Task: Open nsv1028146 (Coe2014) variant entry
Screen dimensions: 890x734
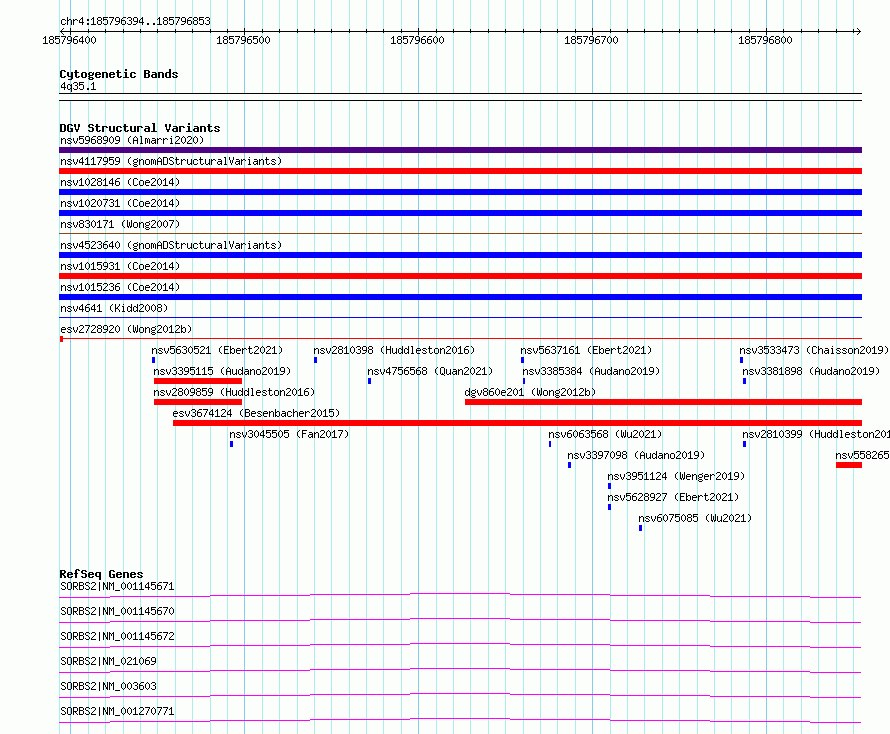Action: (x=120, y=182)
